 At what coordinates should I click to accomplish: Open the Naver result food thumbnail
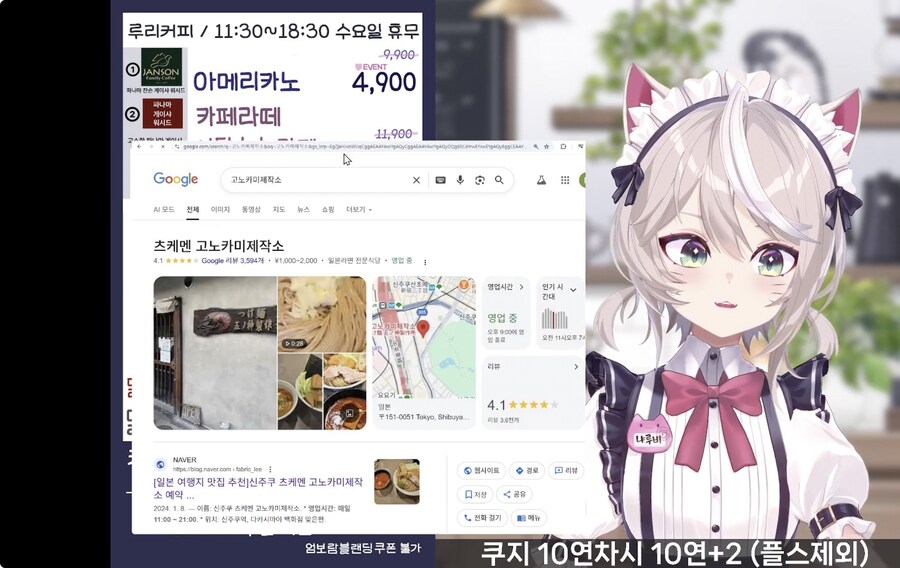click(x=397, y=481)
